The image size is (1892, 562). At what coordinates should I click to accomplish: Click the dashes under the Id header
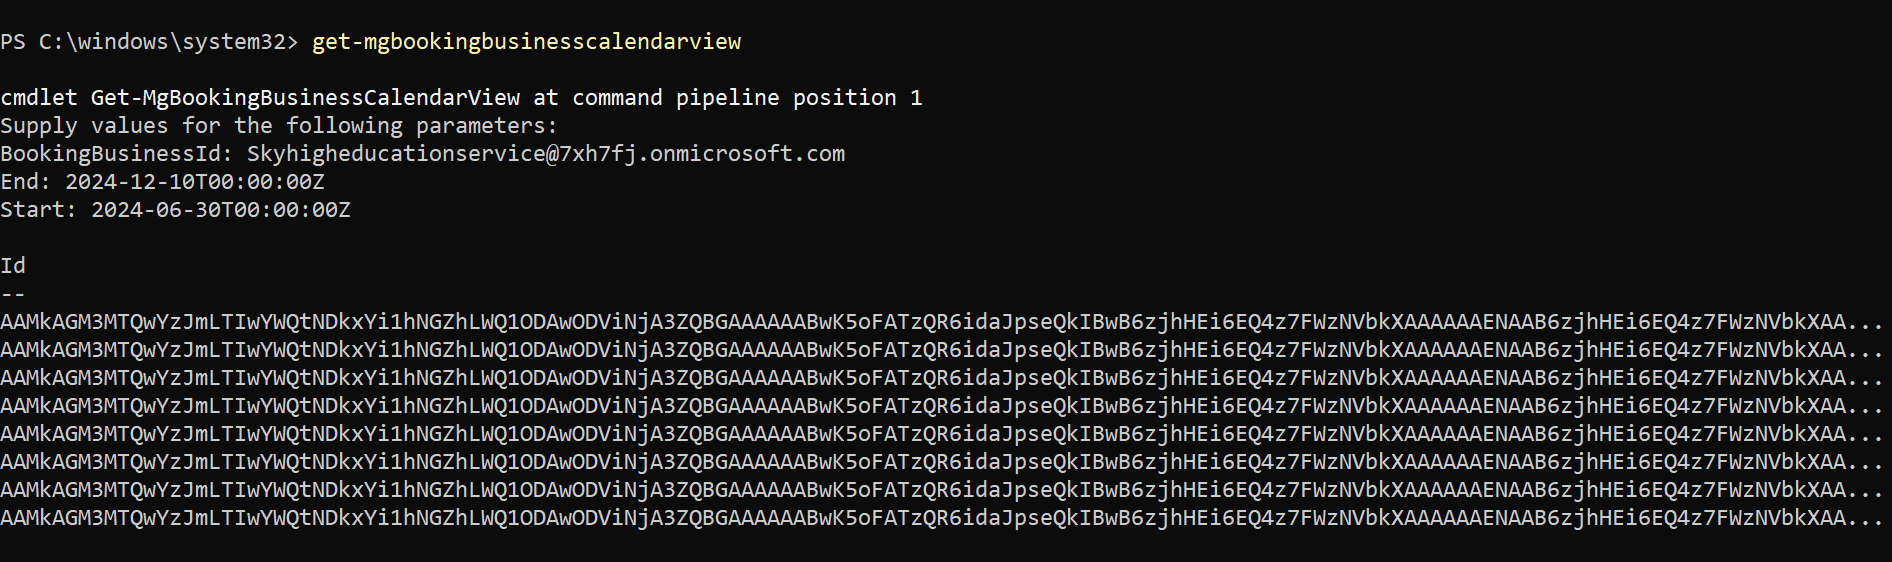click(x=13, y=294)
